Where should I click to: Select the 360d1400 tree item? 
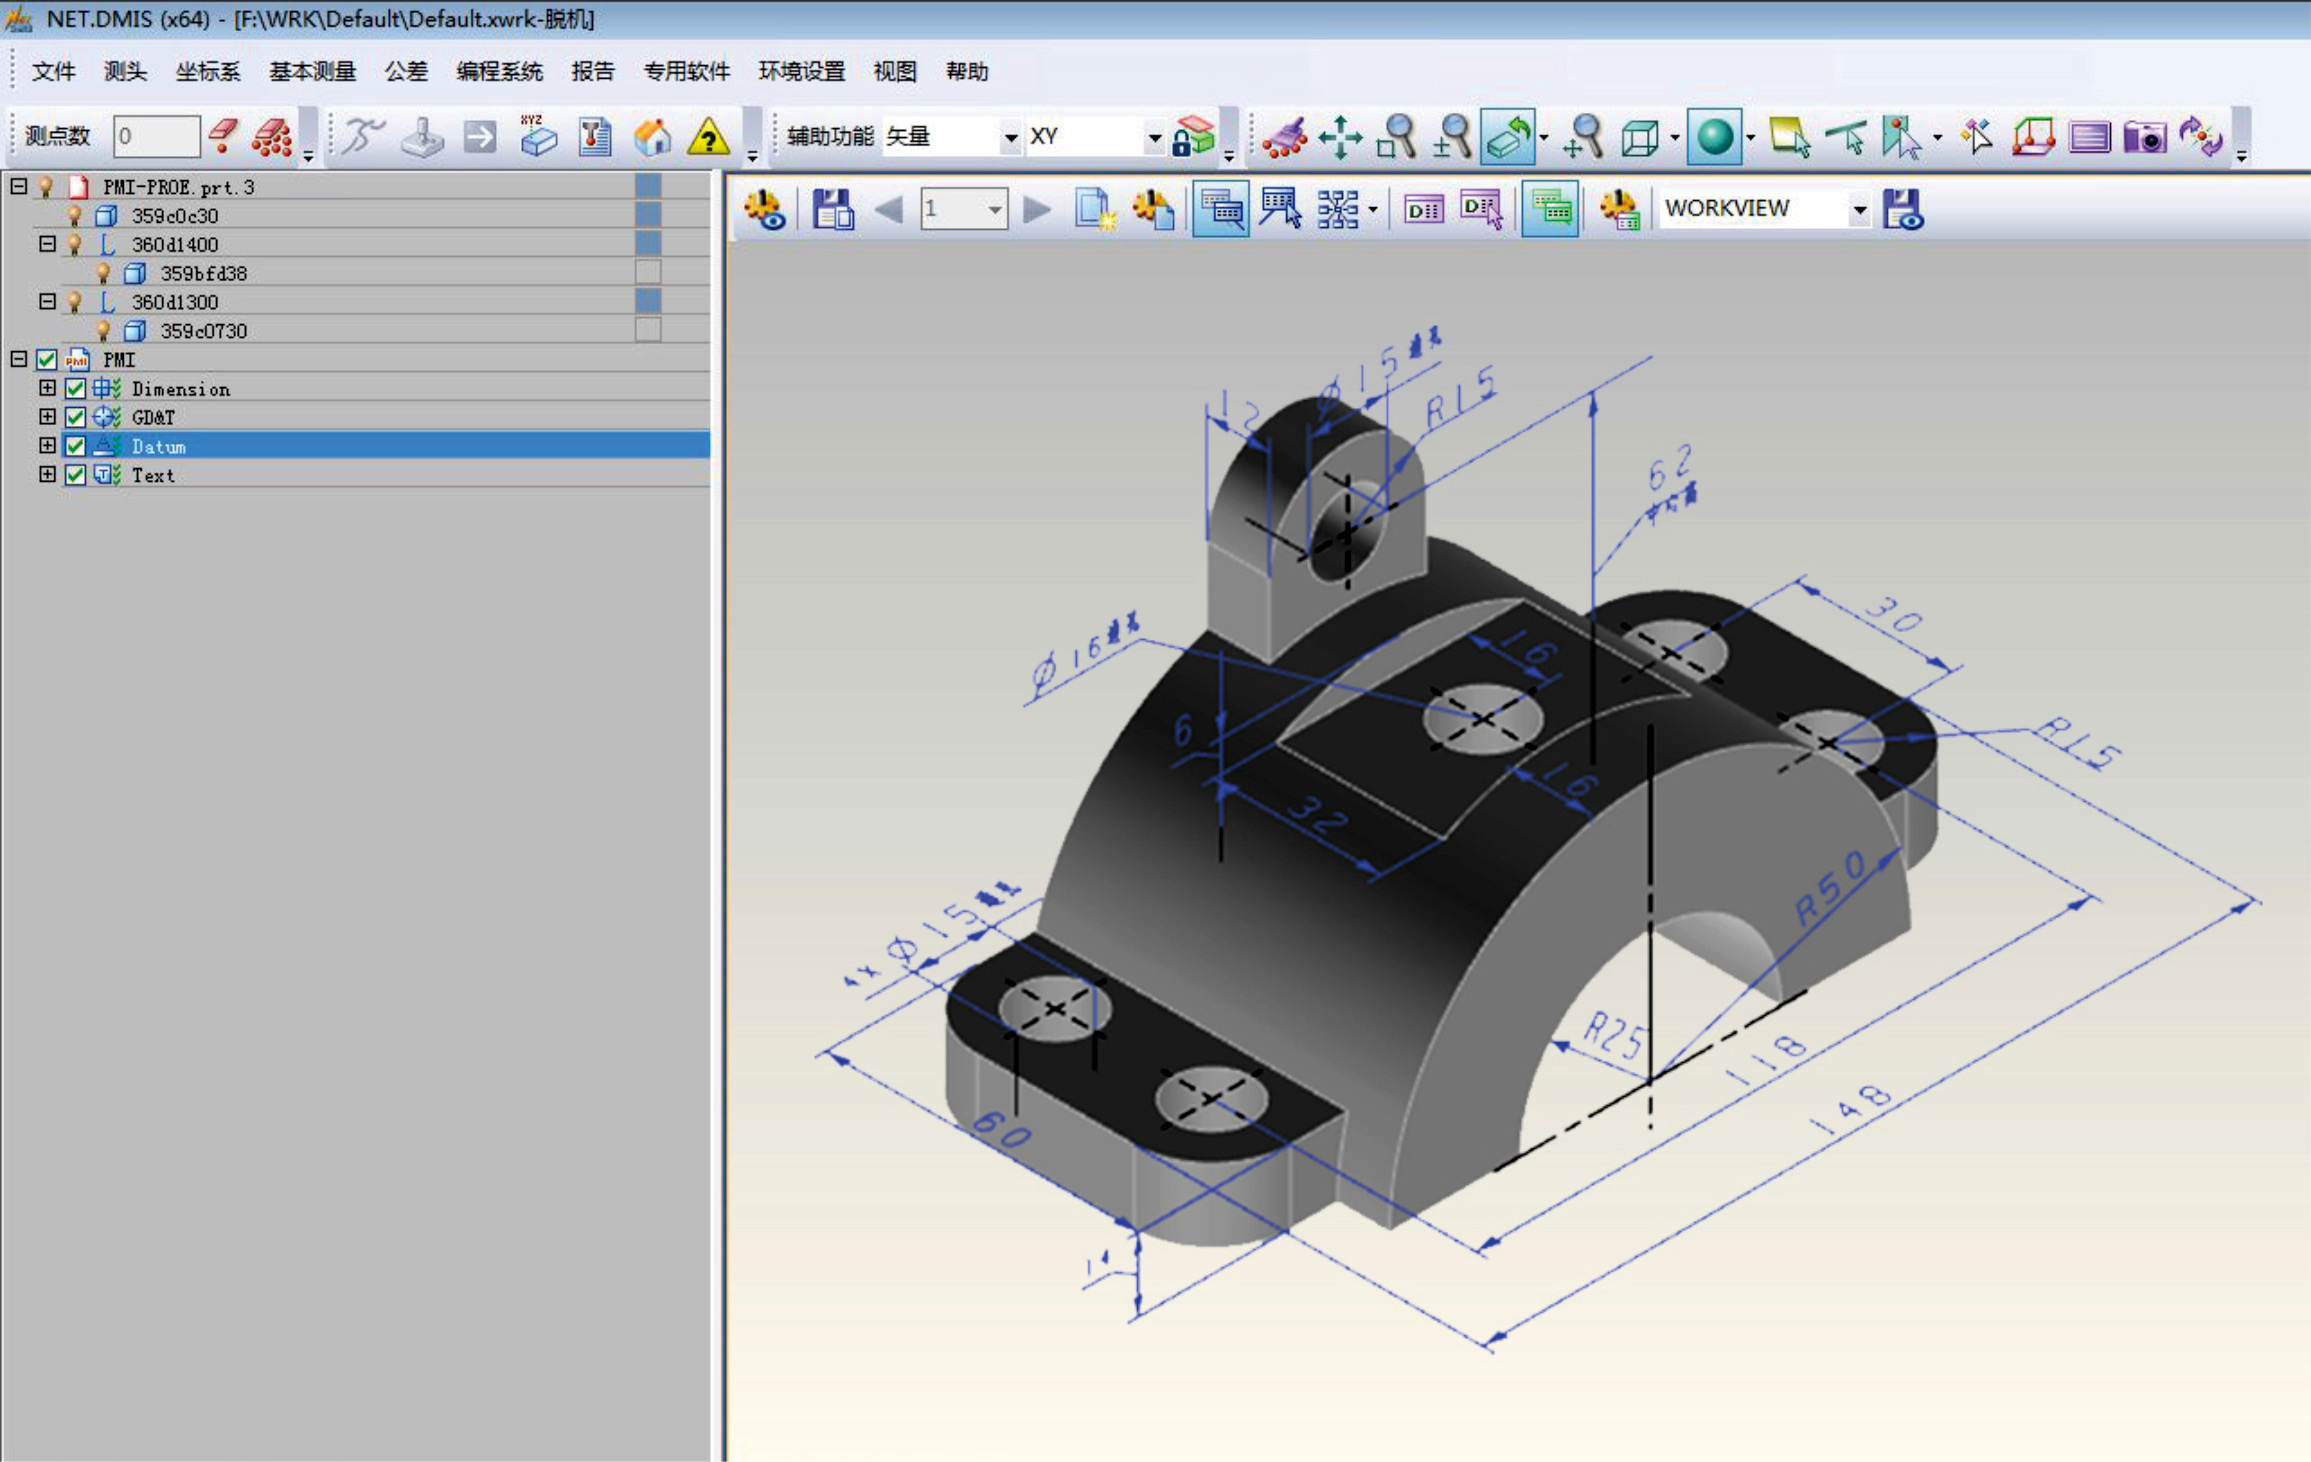coord(175,244)
